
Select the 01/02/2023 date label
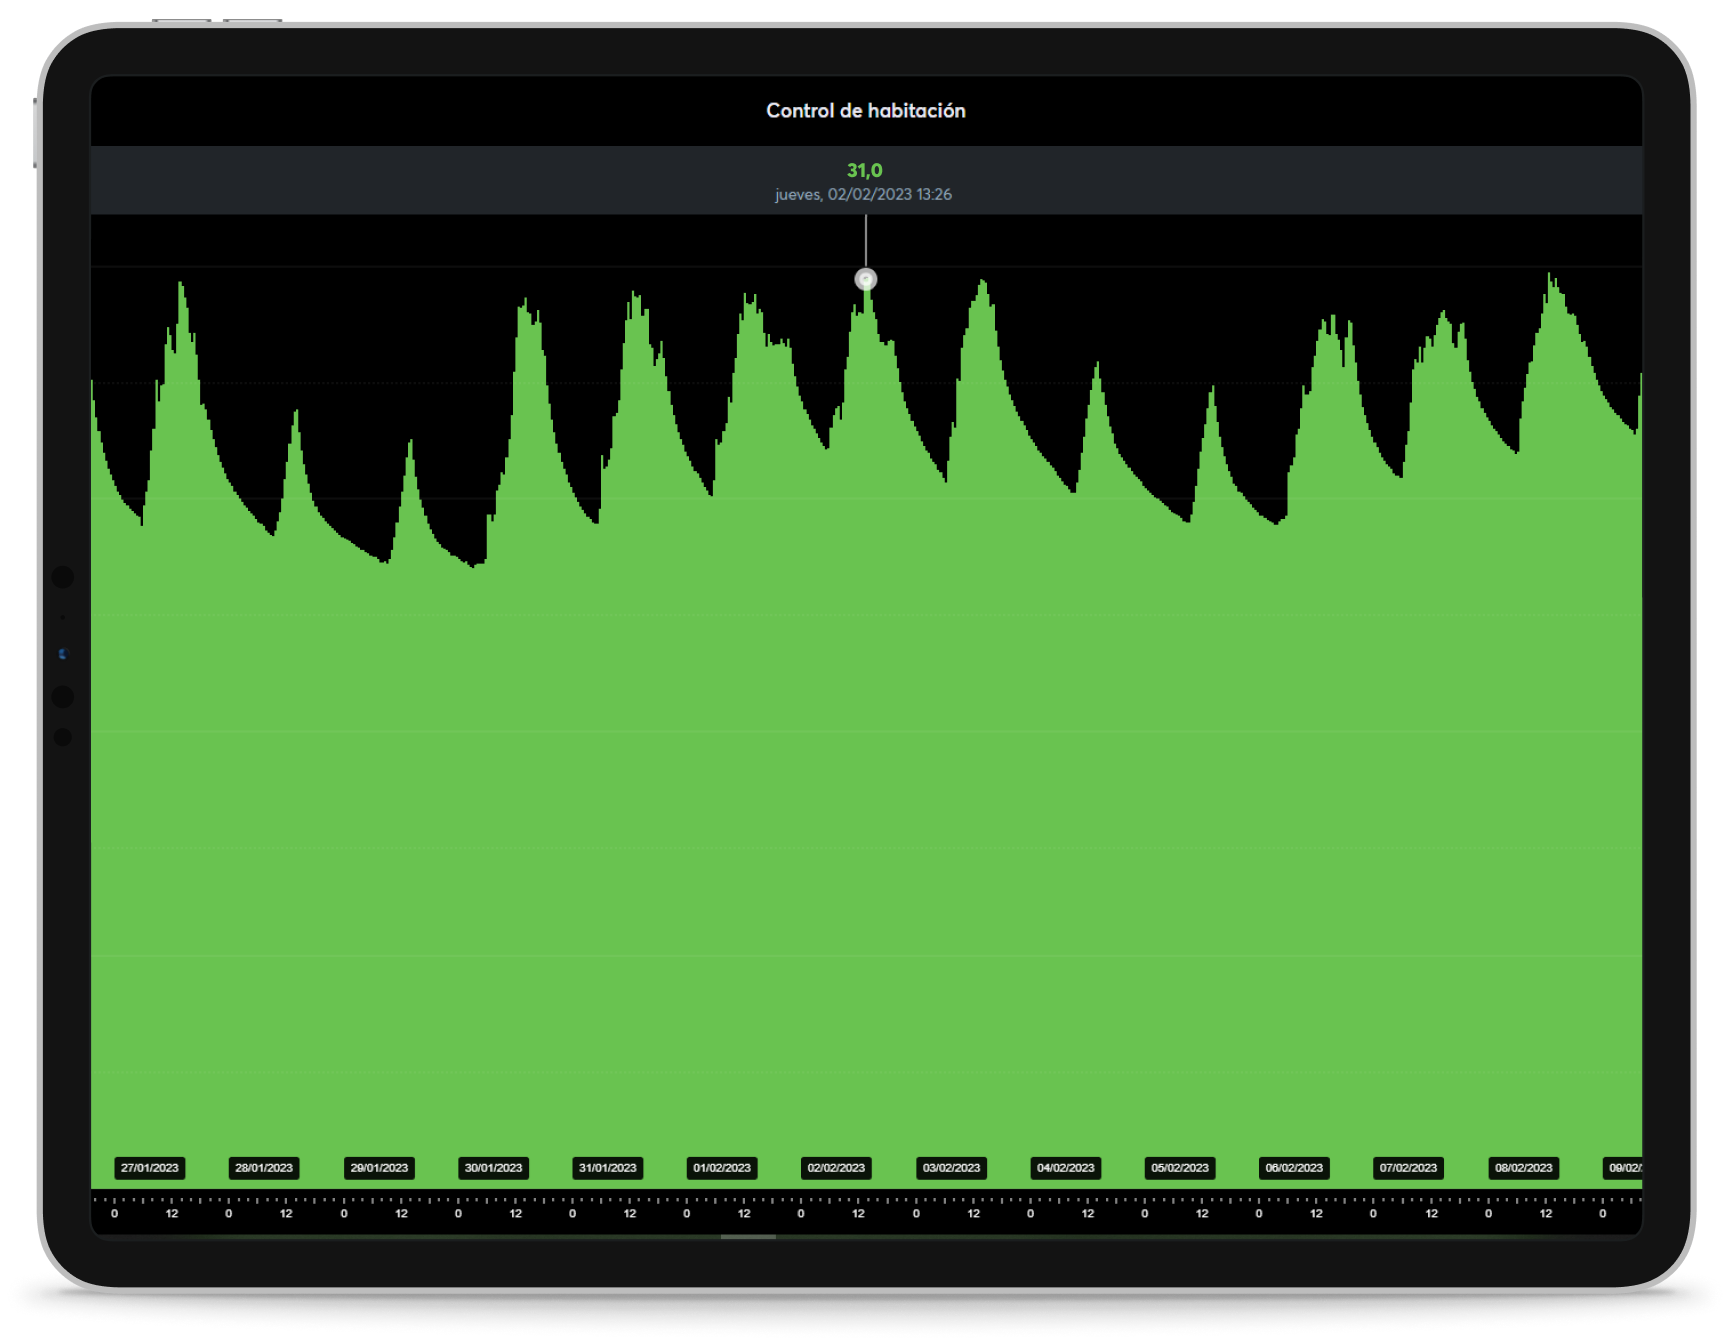point(722,1168)
